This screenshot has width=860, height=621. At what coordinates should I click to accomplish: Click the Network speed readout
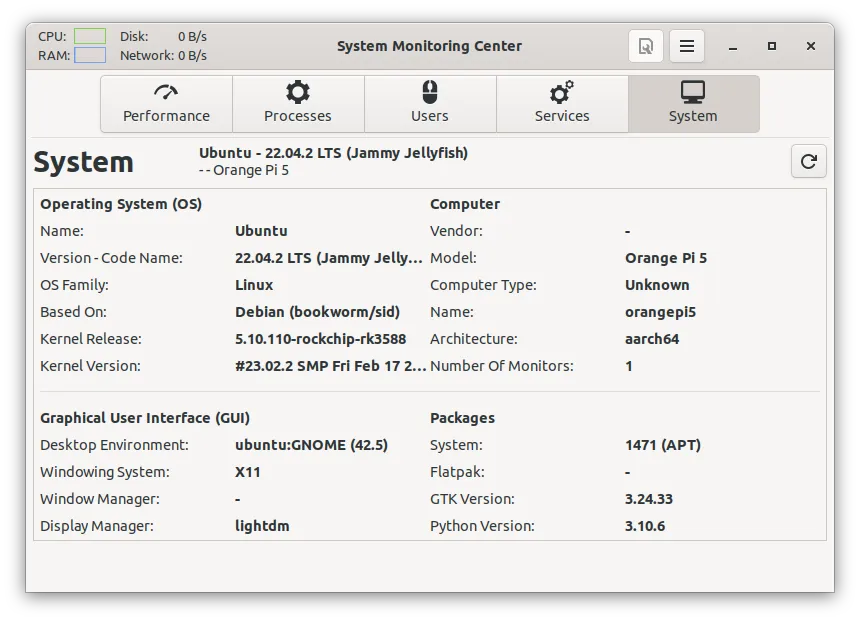192,55
